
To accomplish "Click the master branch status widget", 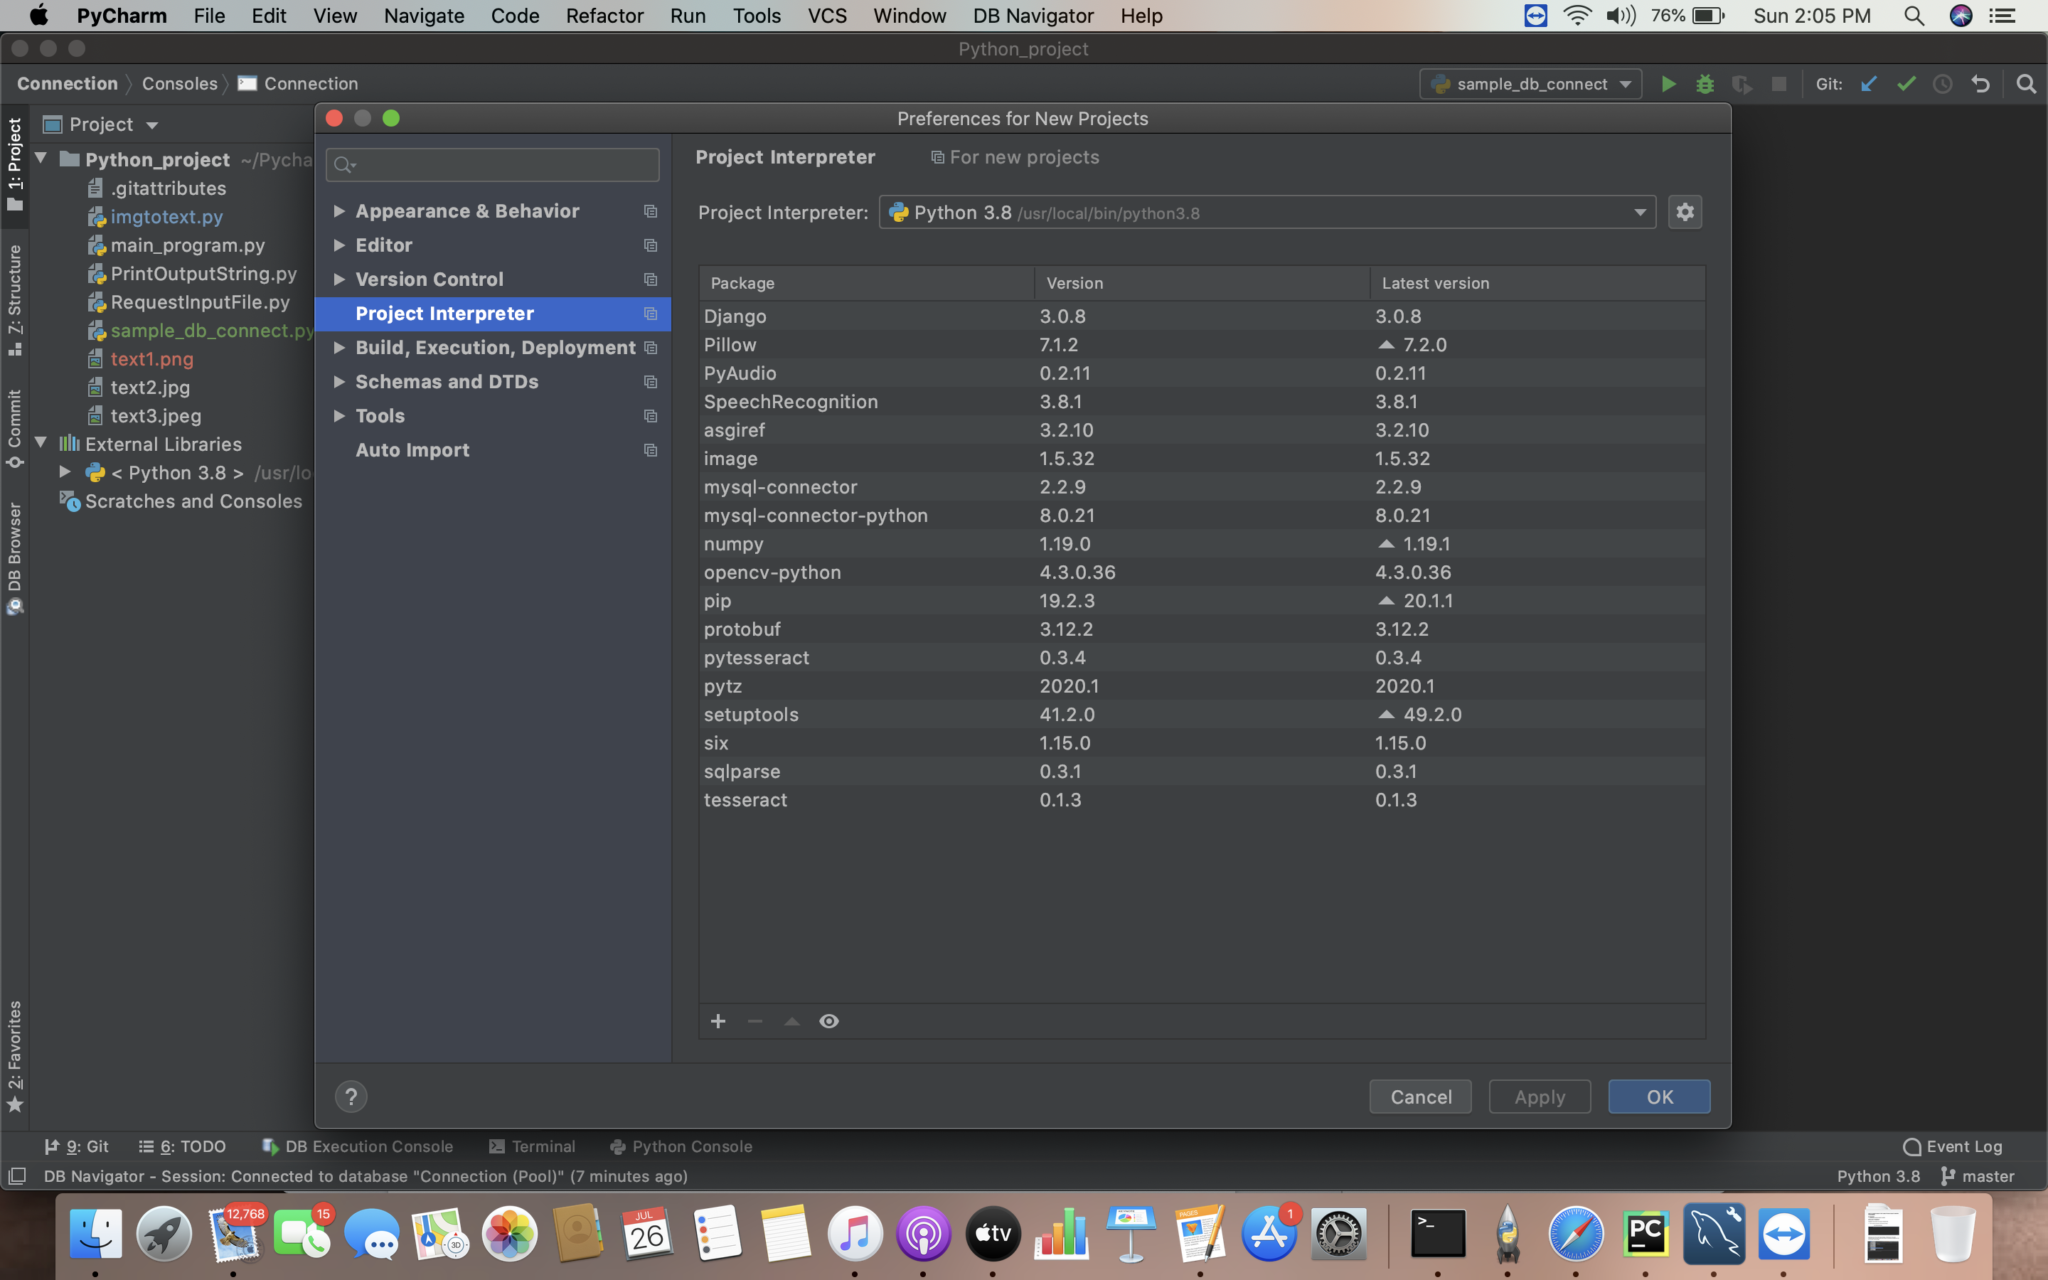I will (x=1978, y=1176).
